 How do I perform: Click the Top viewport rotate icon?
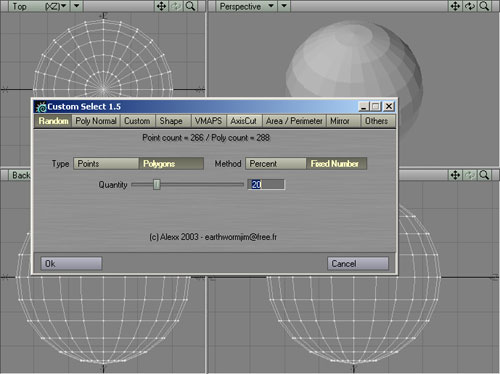click(176, 6)
